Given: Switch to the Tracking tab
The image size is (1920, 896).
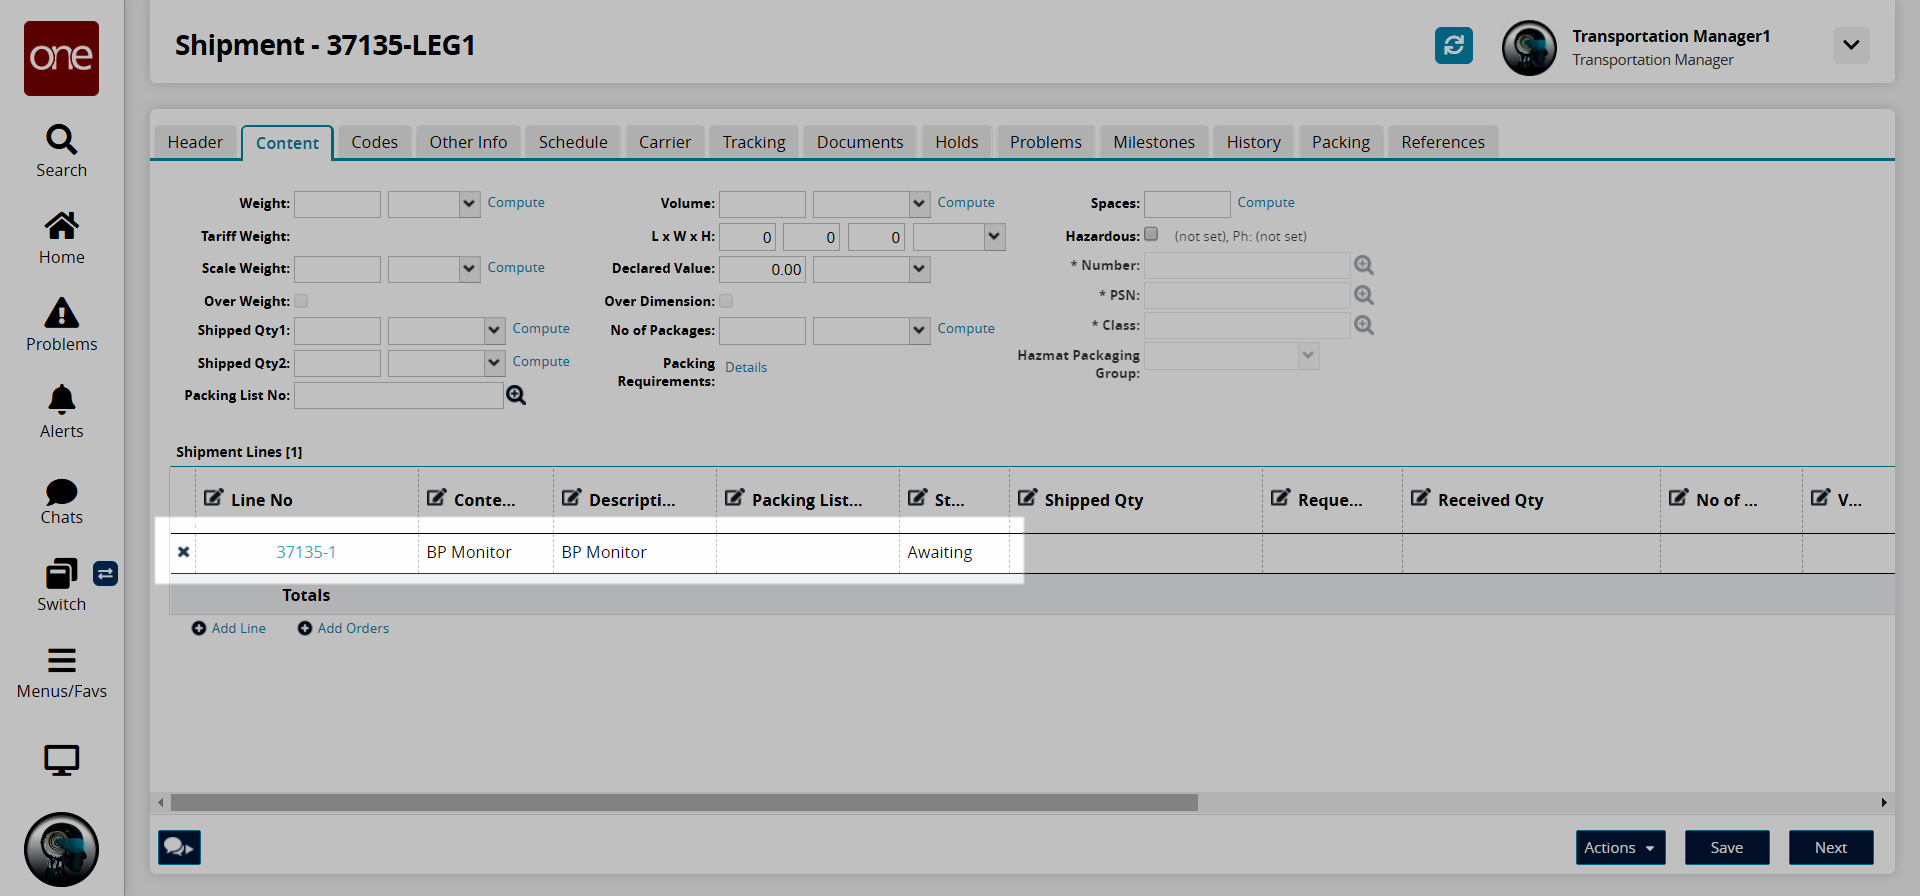Looking at the screenshot, I should 753,142.
